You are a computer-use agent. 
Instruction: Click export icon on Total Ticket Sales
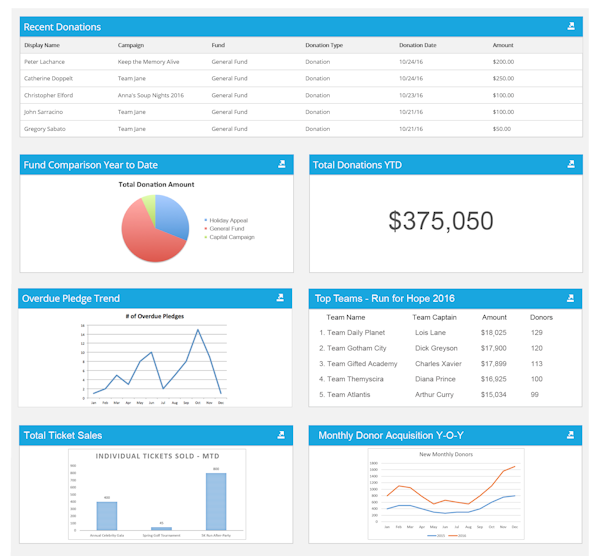coord(281,435)
